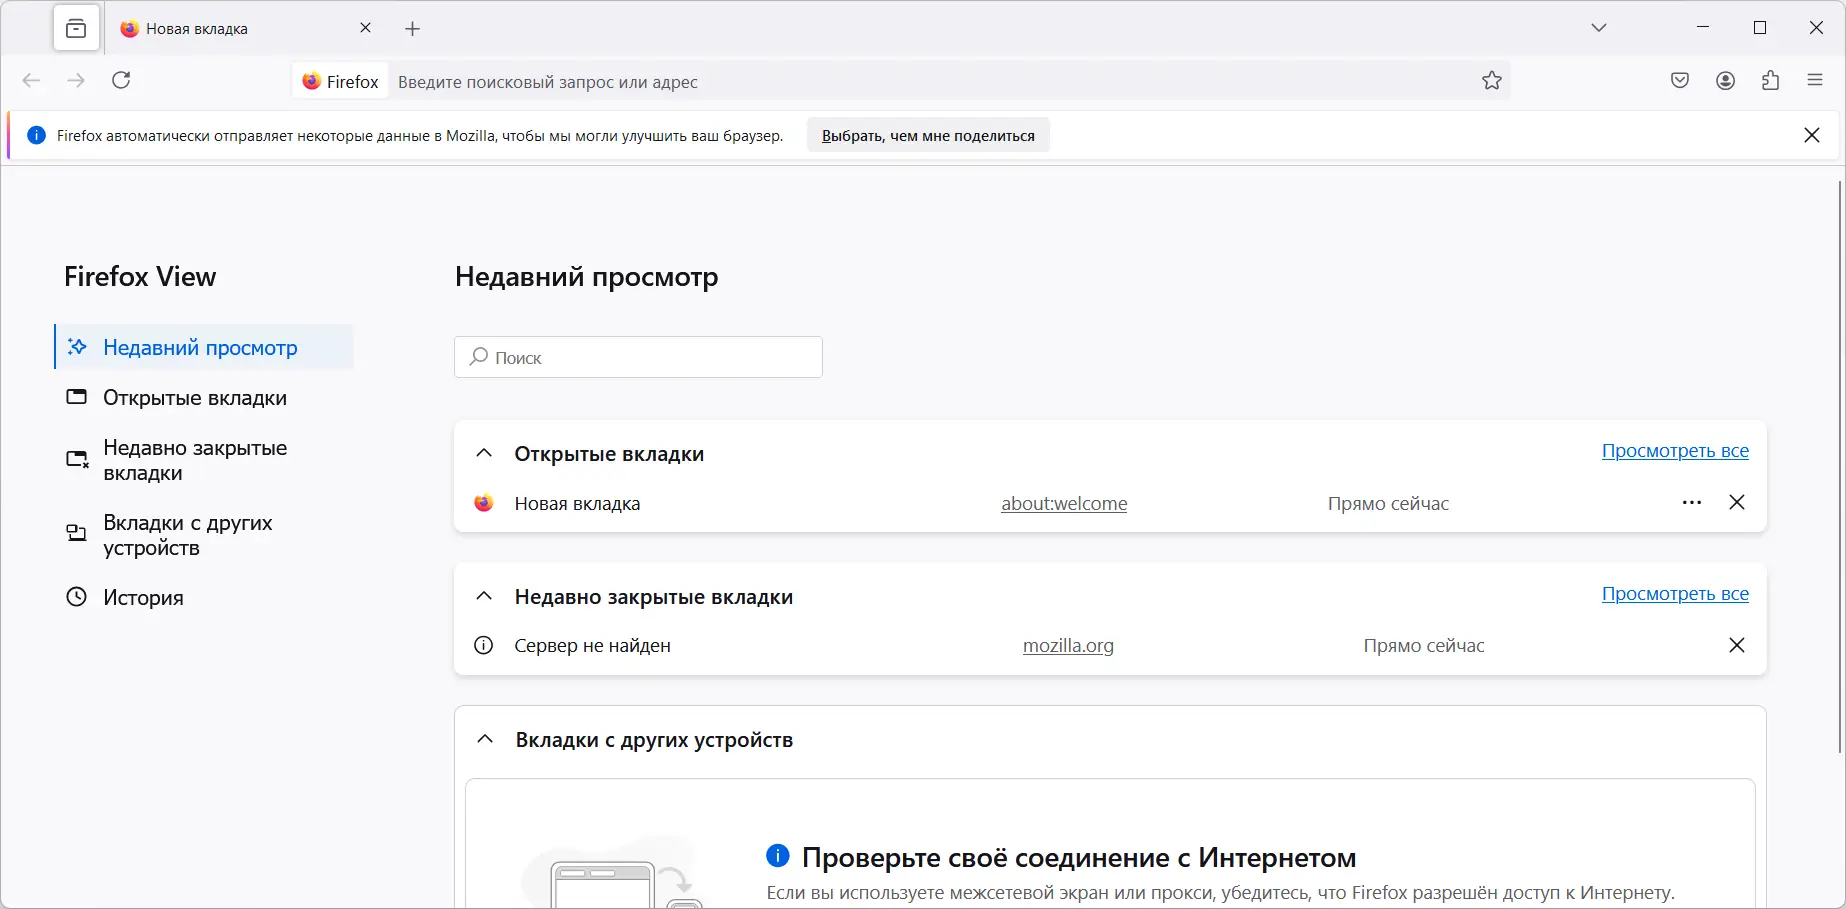
Task: Click the bookmark star icon
Action: click(x=1491, y=81)
